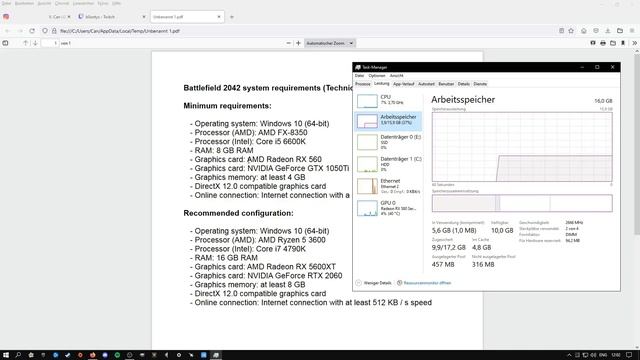640x360 pixels.
Task: Click the browser address bar URL
Action: click(120, 31)
